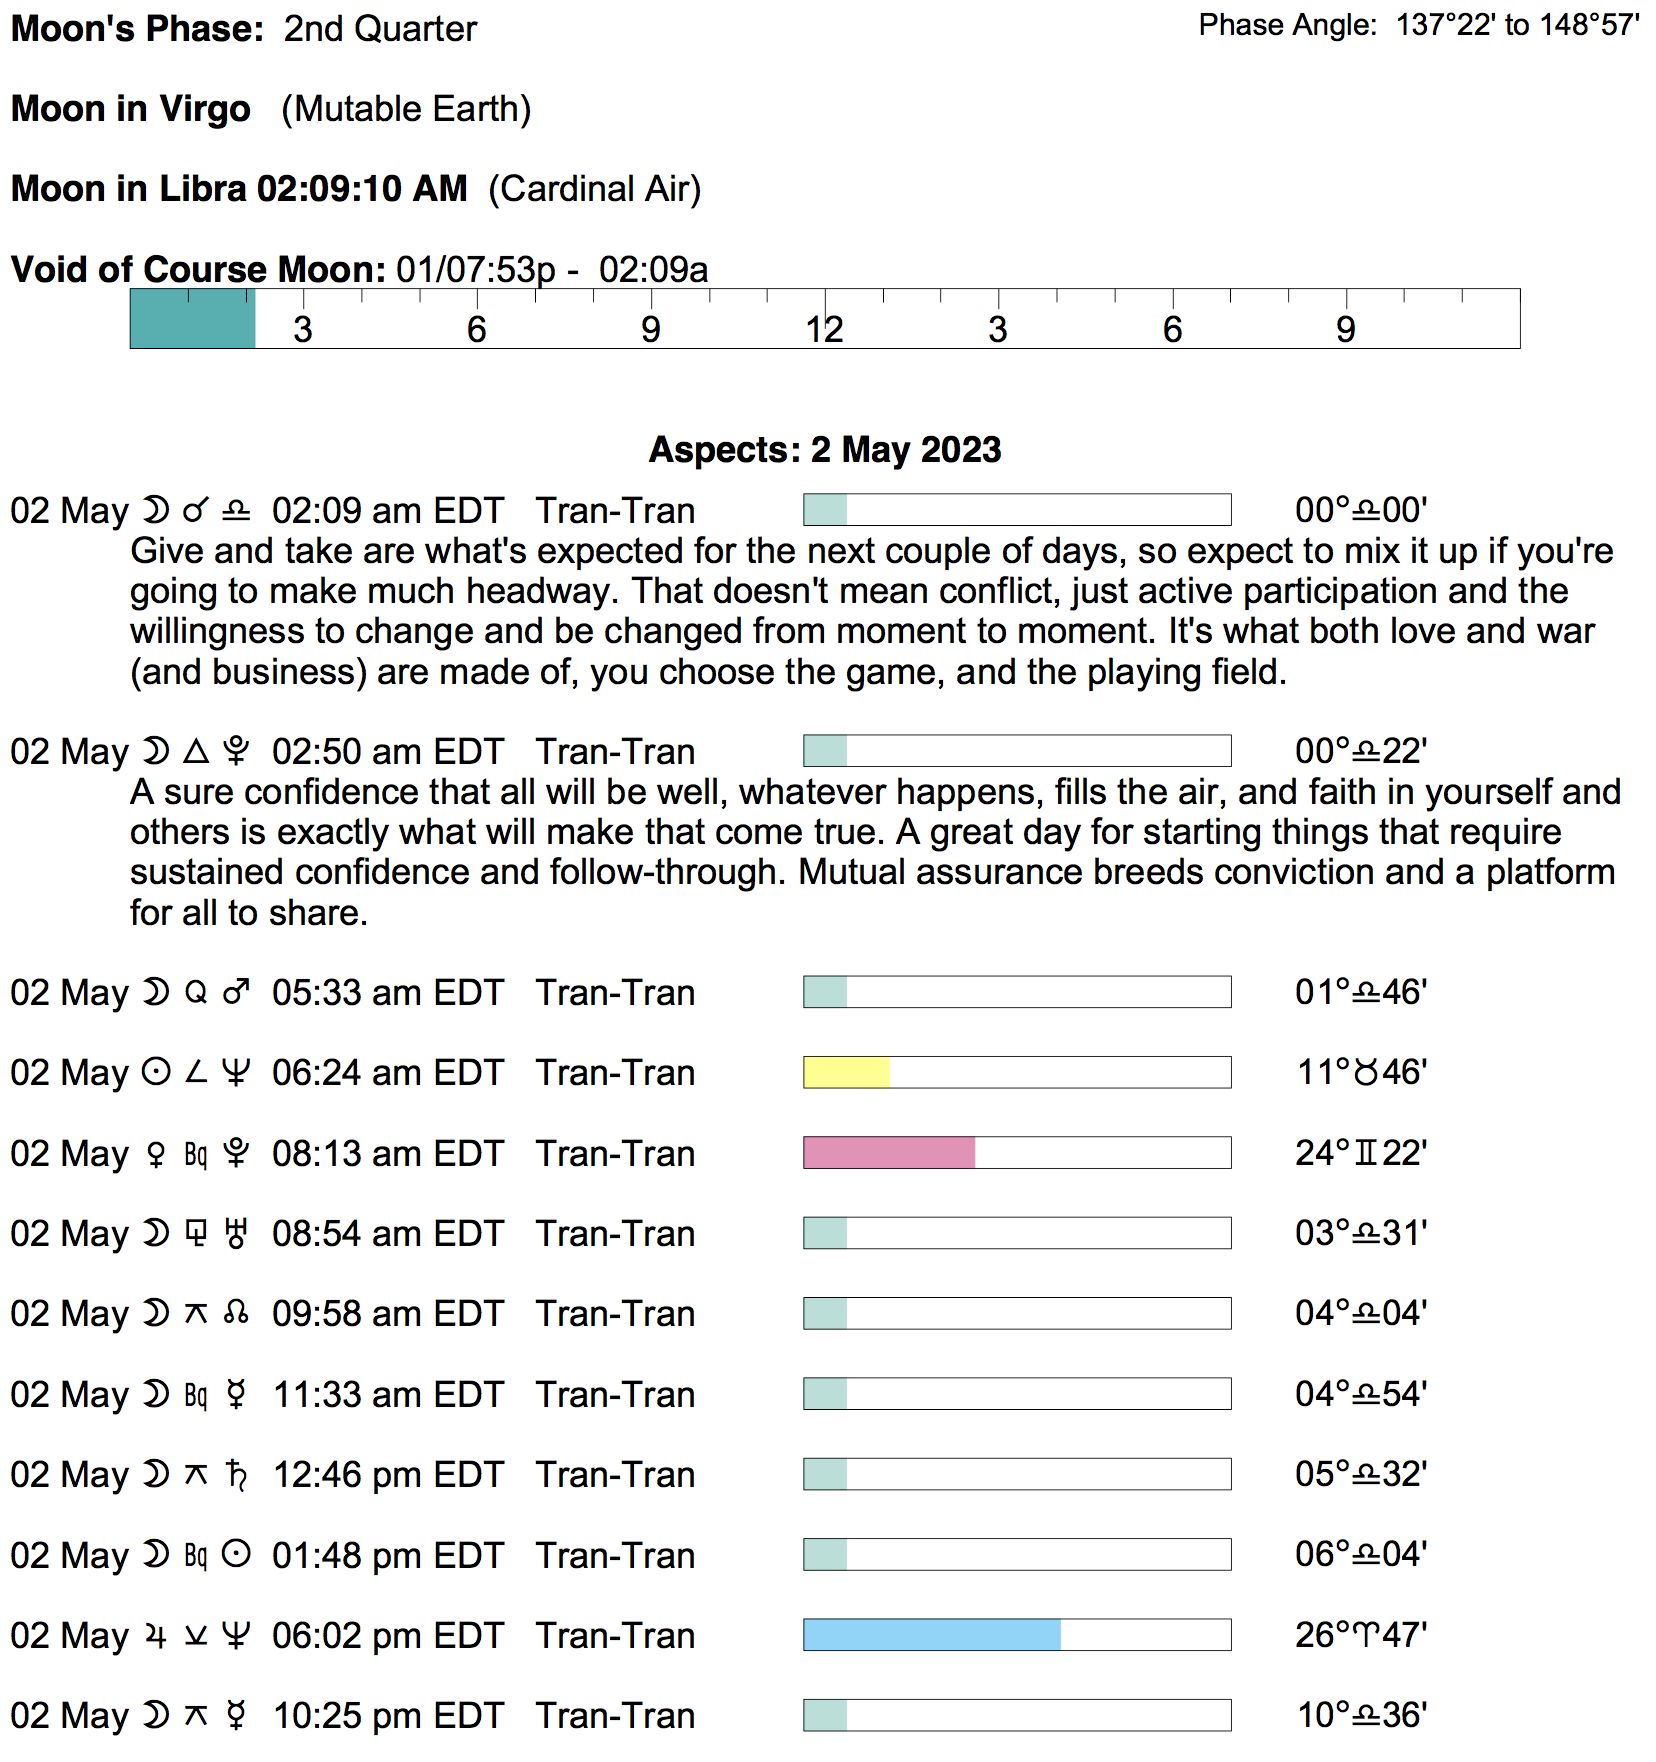The image size is (1656, 1762).
Task: Click the "Moon in Libra 02:09:10 AM" text
Action: (x=239, y=189)
